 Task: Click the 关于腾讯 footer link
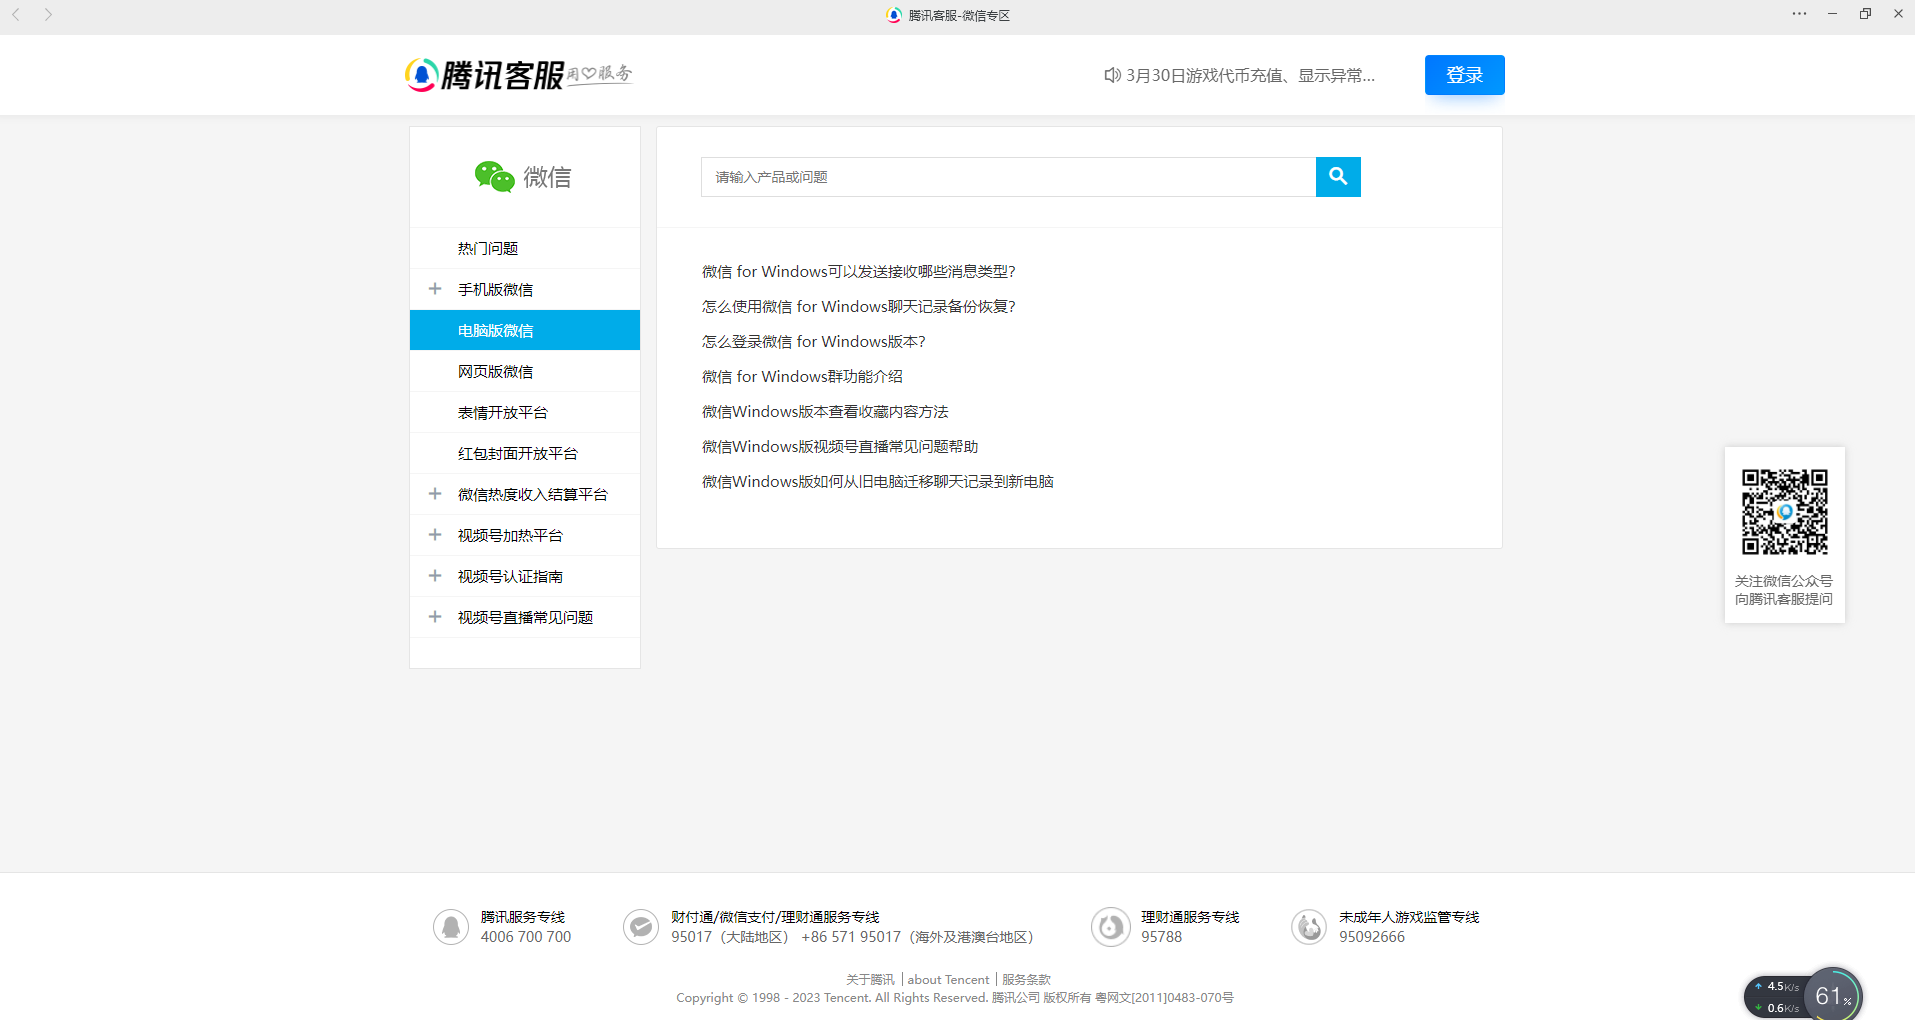(870, 980)
